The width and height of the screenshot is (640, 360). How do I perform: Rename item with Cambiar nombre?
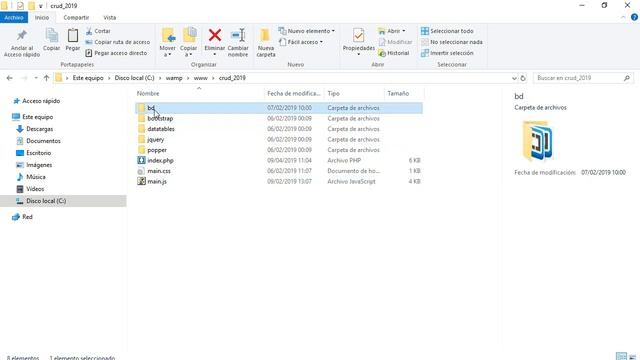(x=238, y=43)
